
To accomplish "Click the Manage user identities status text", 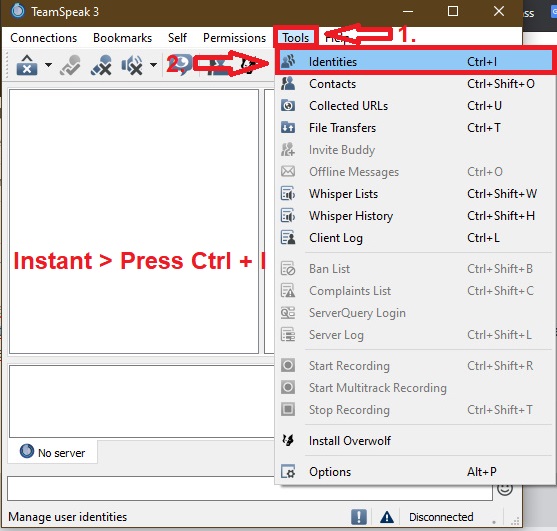I will [67, 517].
